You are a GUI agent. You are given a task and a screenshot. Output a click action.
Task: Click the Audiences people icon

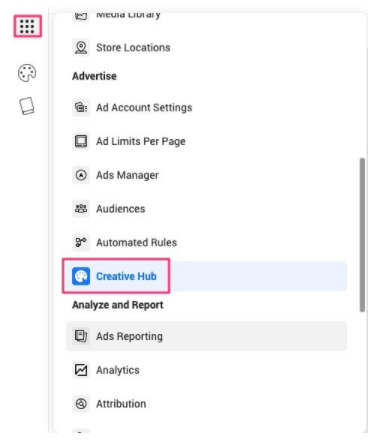point(81,209)
